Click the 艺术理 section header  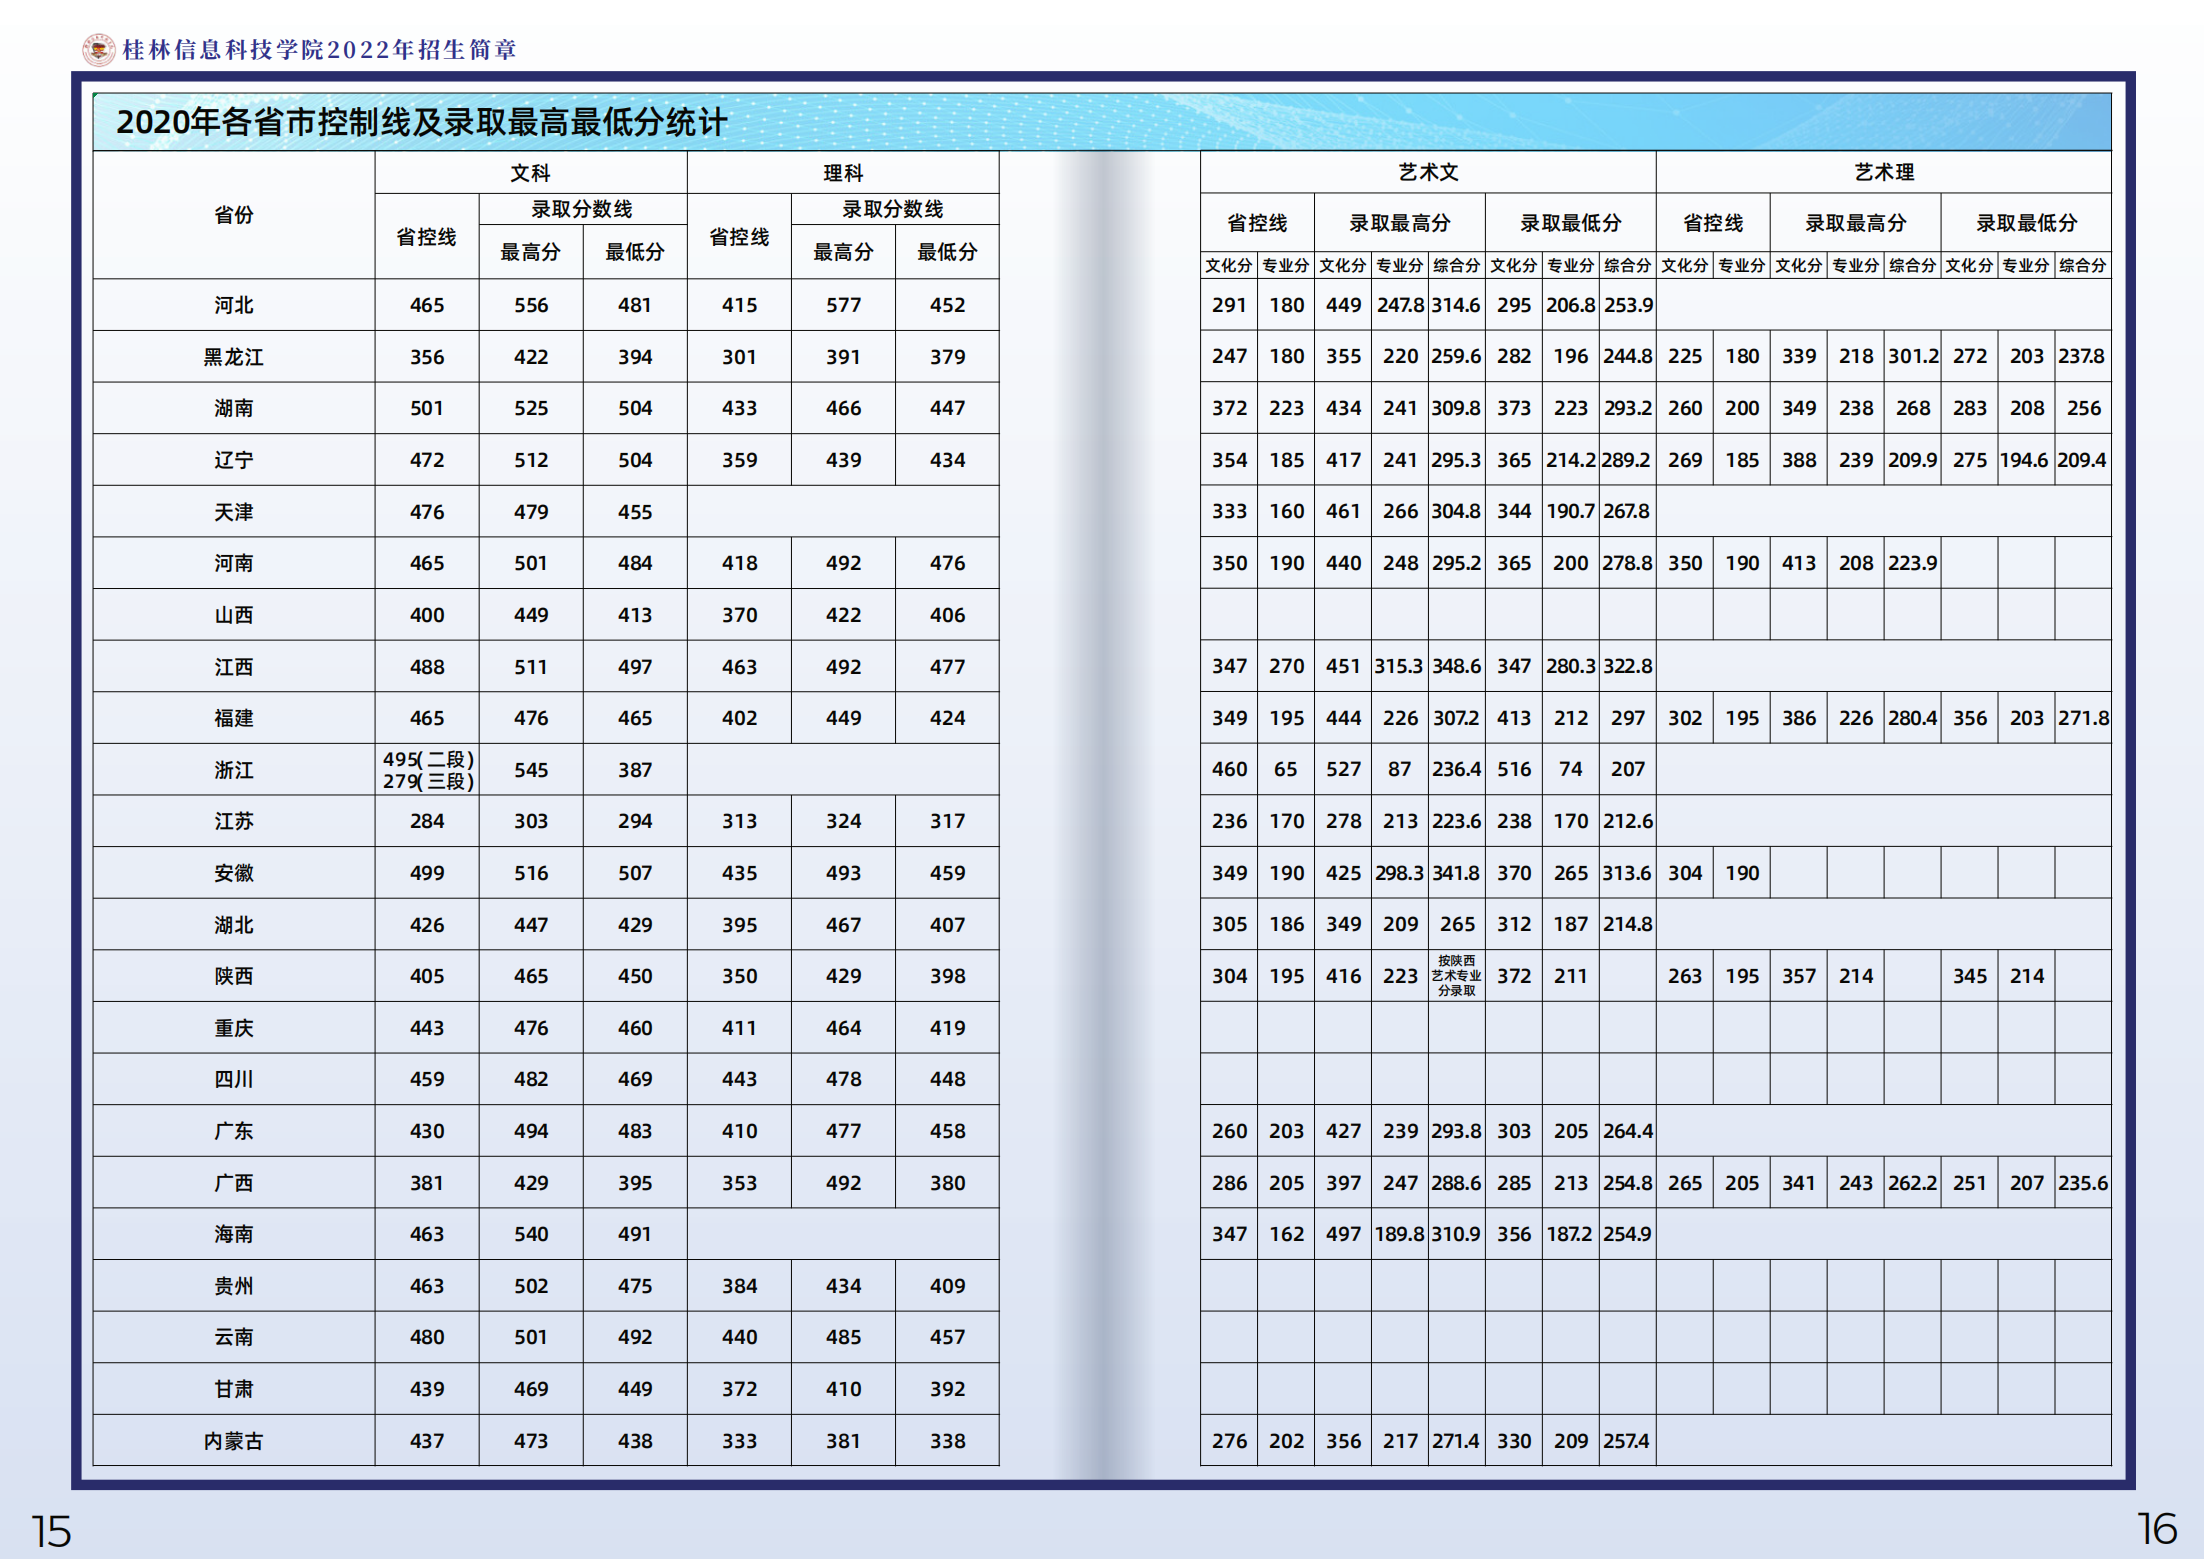tap(1883, 172)
